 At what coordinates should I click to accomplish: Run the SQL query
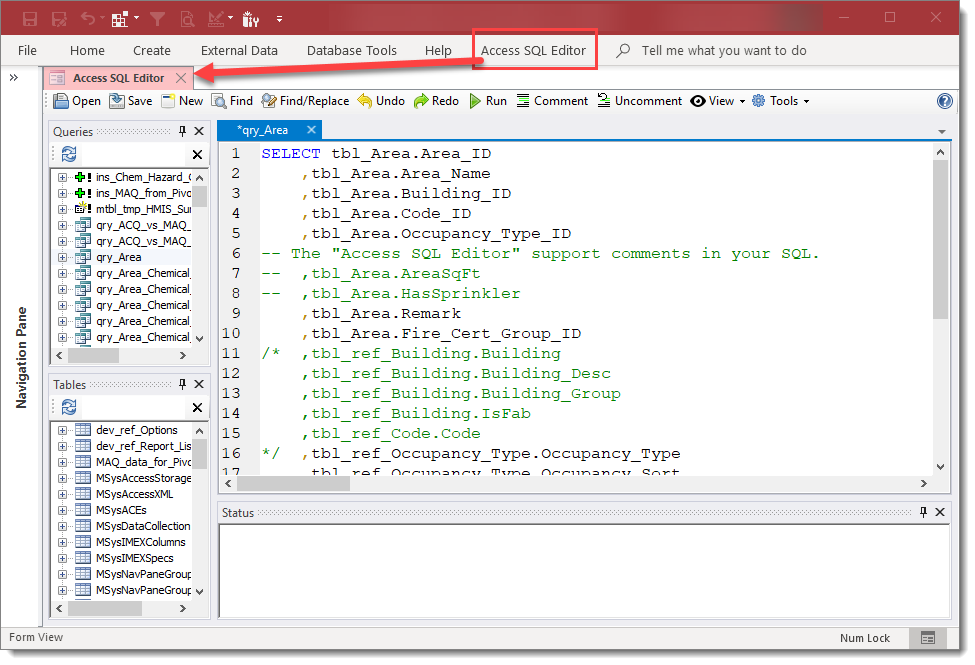click(488, 101)
